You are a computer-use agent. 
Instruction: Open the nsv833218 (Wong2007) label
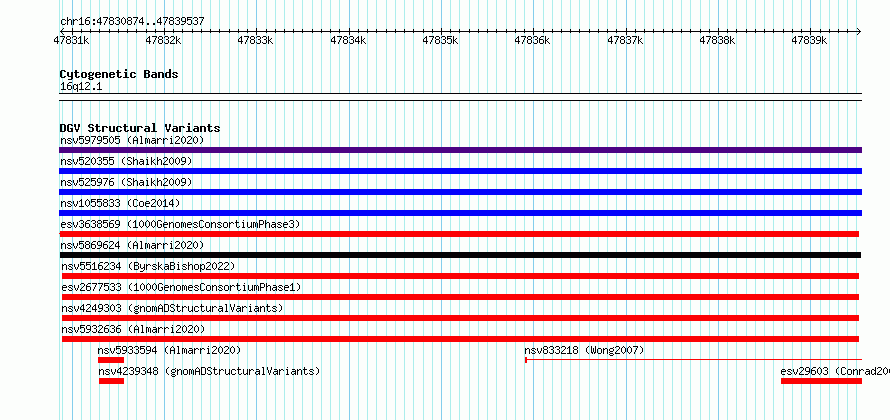click(585, 350)
